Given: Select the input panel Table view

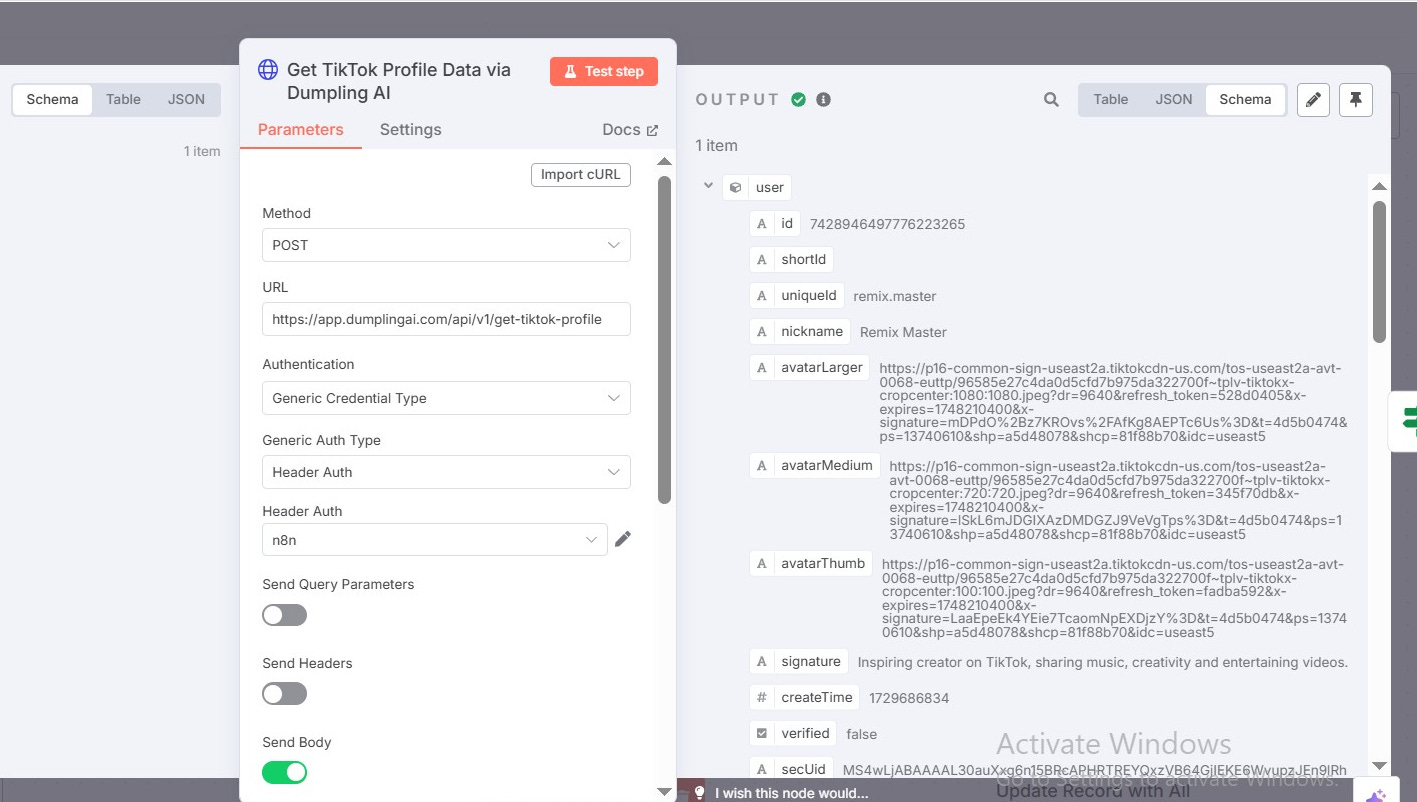Looking at the screenshot, I should coord(123,99).
